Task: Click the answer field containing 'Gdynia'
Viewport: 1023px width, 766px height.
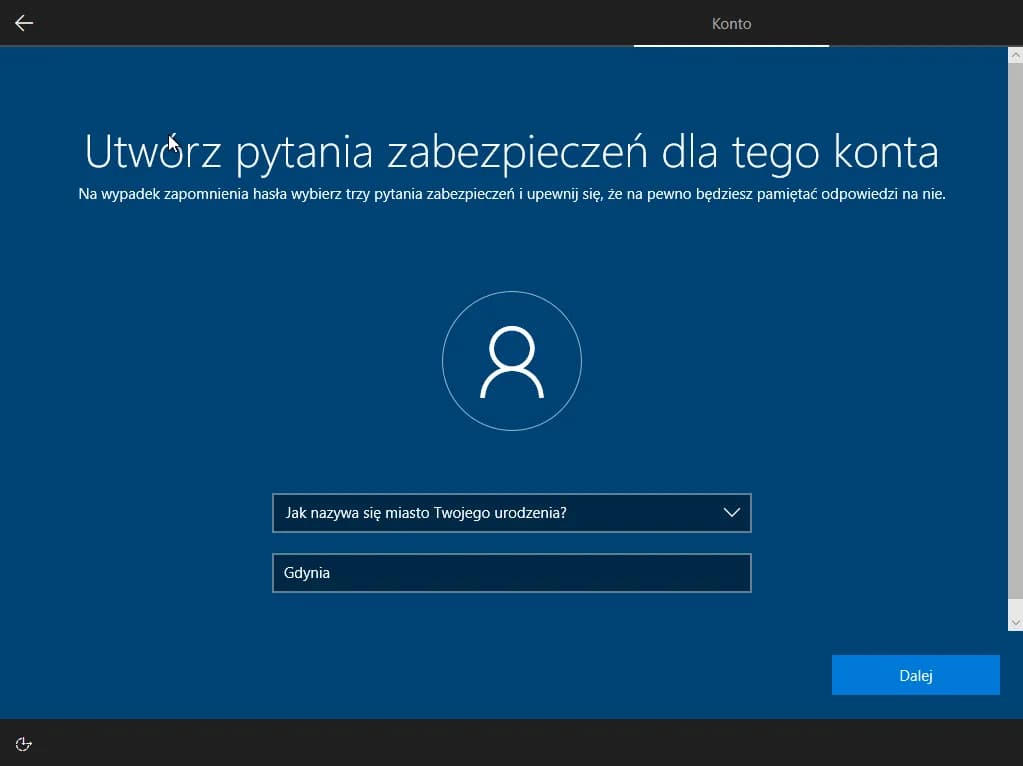Action: [511, 572]
